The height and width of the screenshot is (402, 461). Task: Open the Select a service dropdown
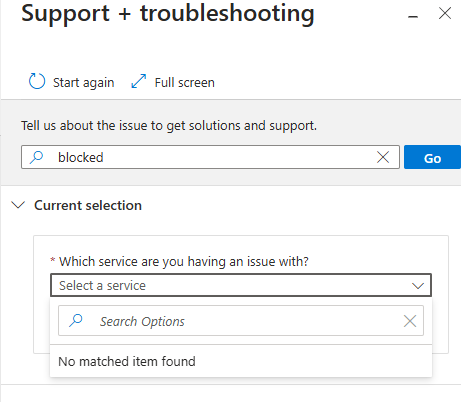click(x=241, y=285)
